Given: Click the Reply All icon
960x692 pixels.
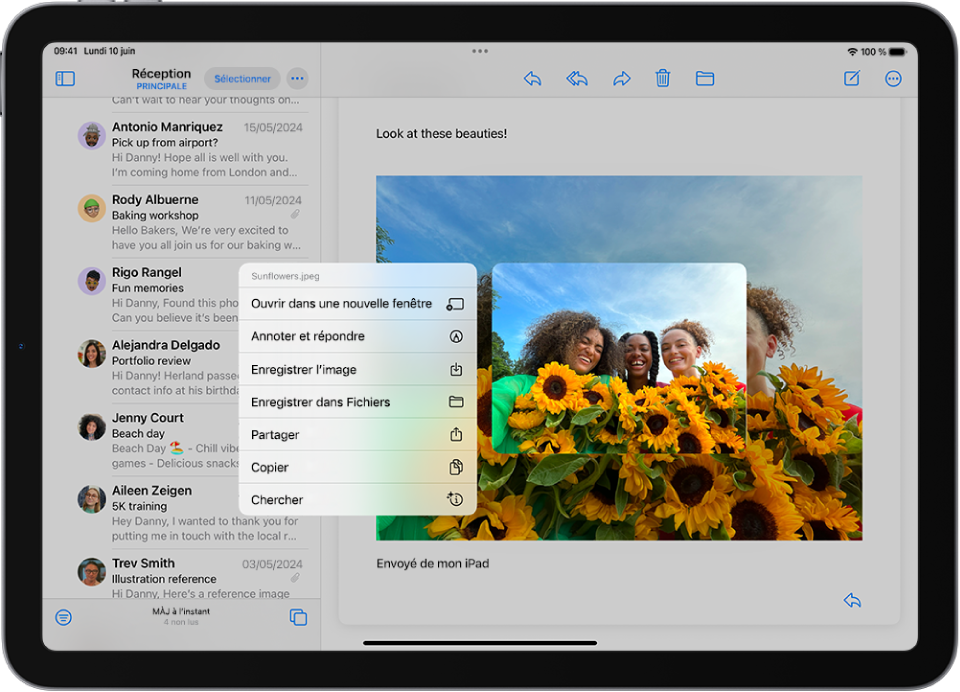Looking at the screenshot, I should [x=577, y=79].
